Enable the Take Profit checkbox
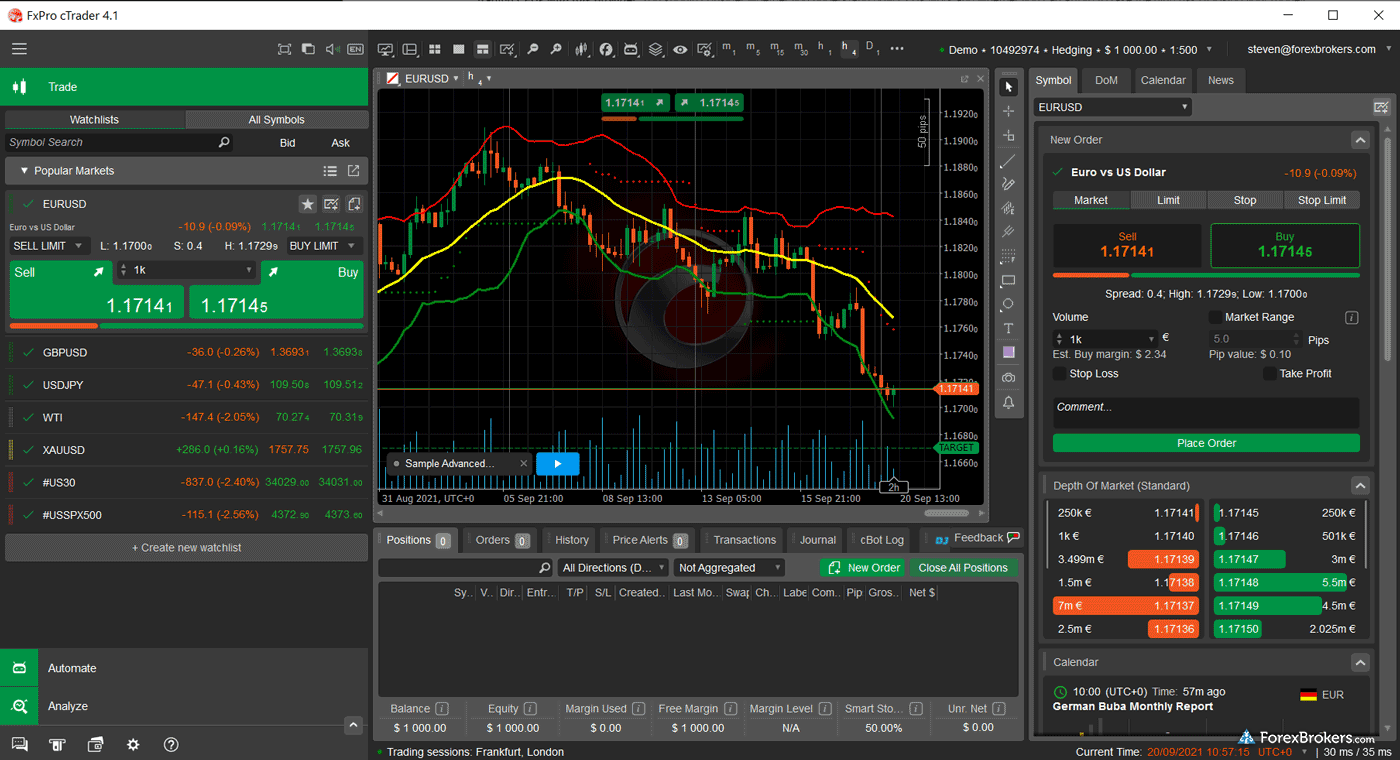 [1270, 374]
